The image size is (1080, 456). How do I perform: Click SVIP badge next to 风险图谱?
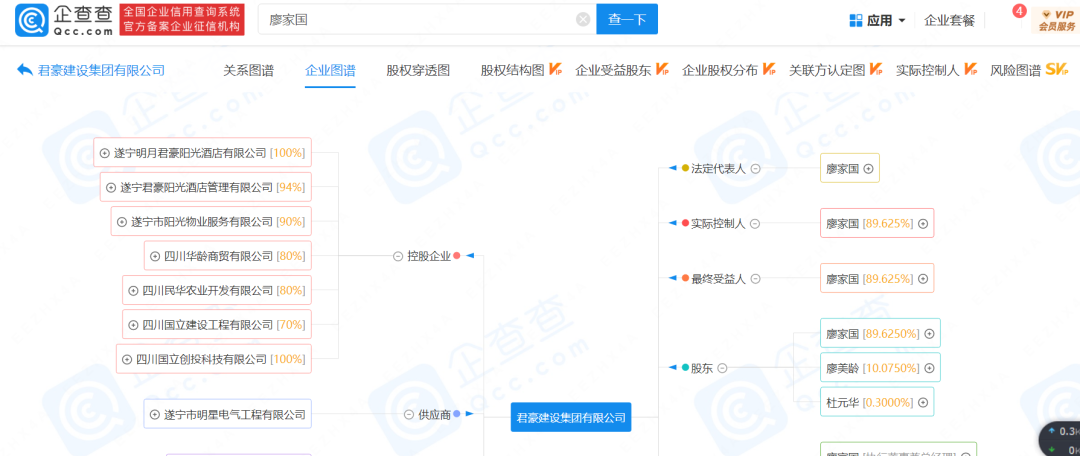pyautogui.click(x=1057, y=70)
